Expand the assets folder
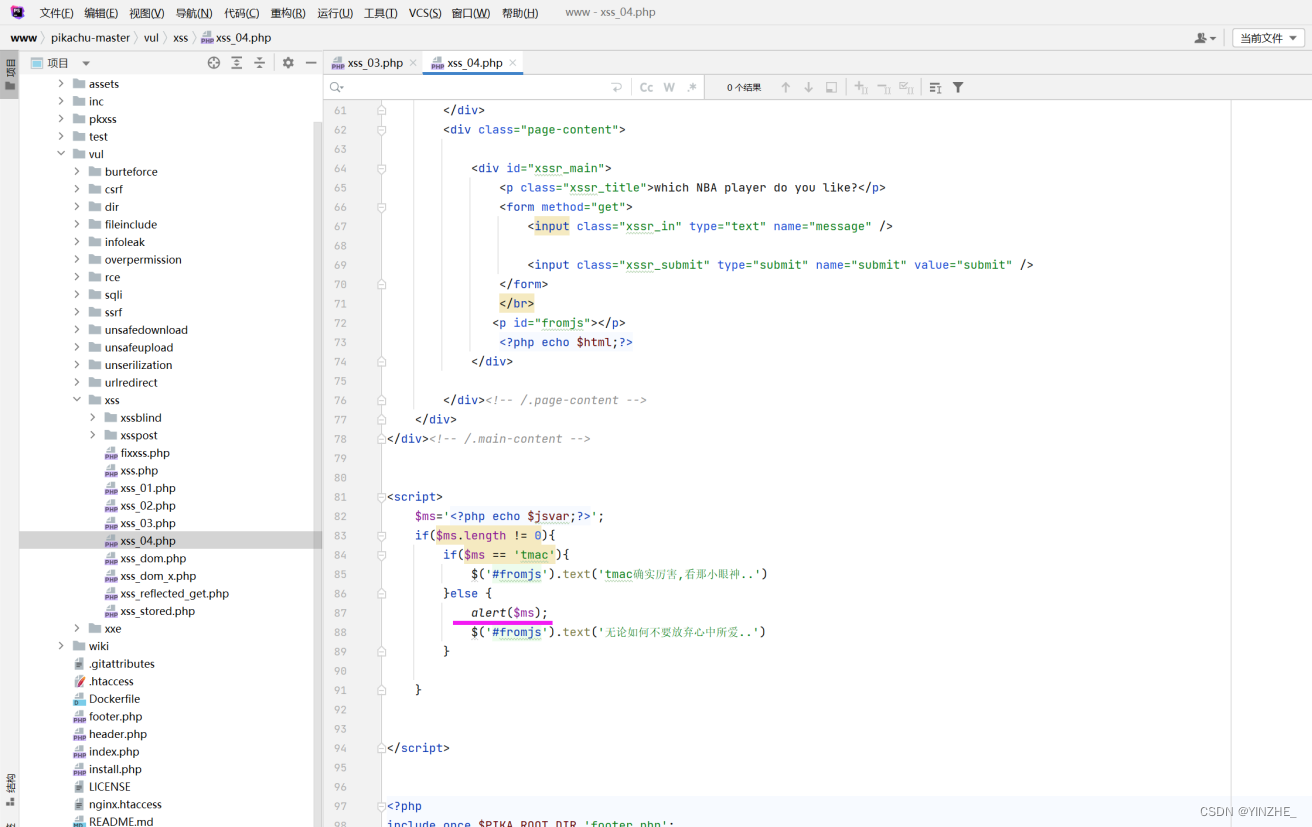The image size is (1312, 827). point(61,84)
